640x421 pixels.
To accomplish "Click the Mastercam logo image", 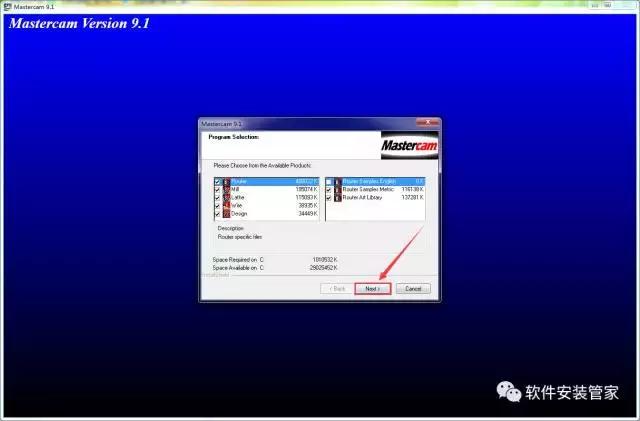I will click(409, 145).
